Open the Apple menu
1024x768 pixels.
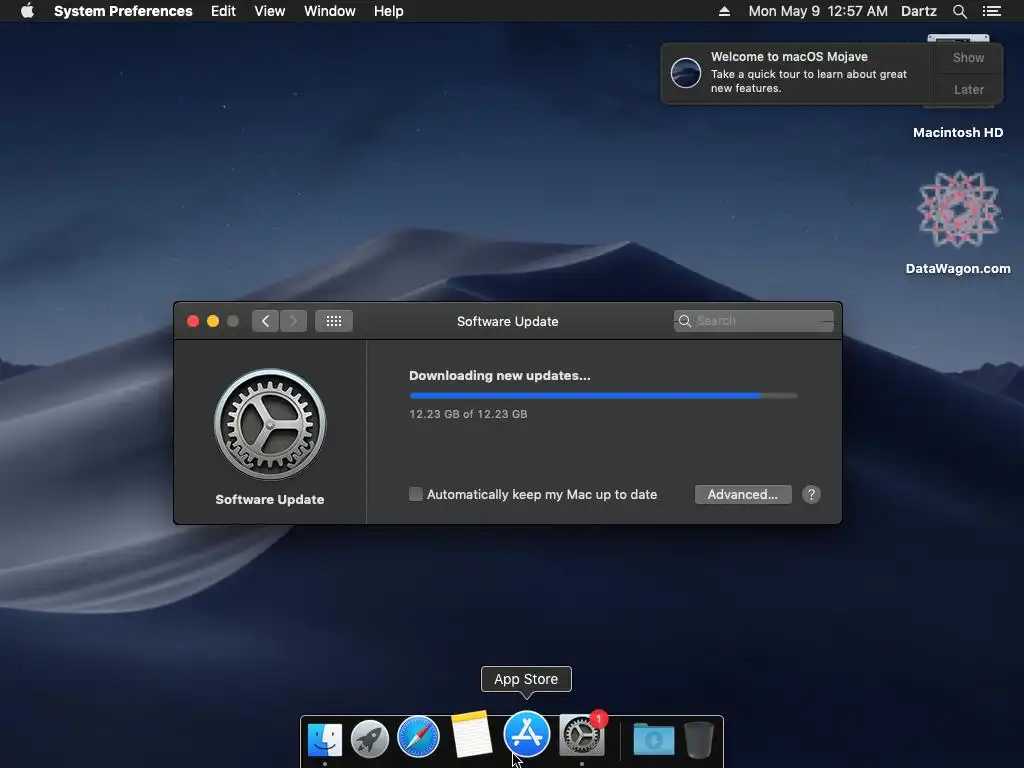(x=27, y=10)
